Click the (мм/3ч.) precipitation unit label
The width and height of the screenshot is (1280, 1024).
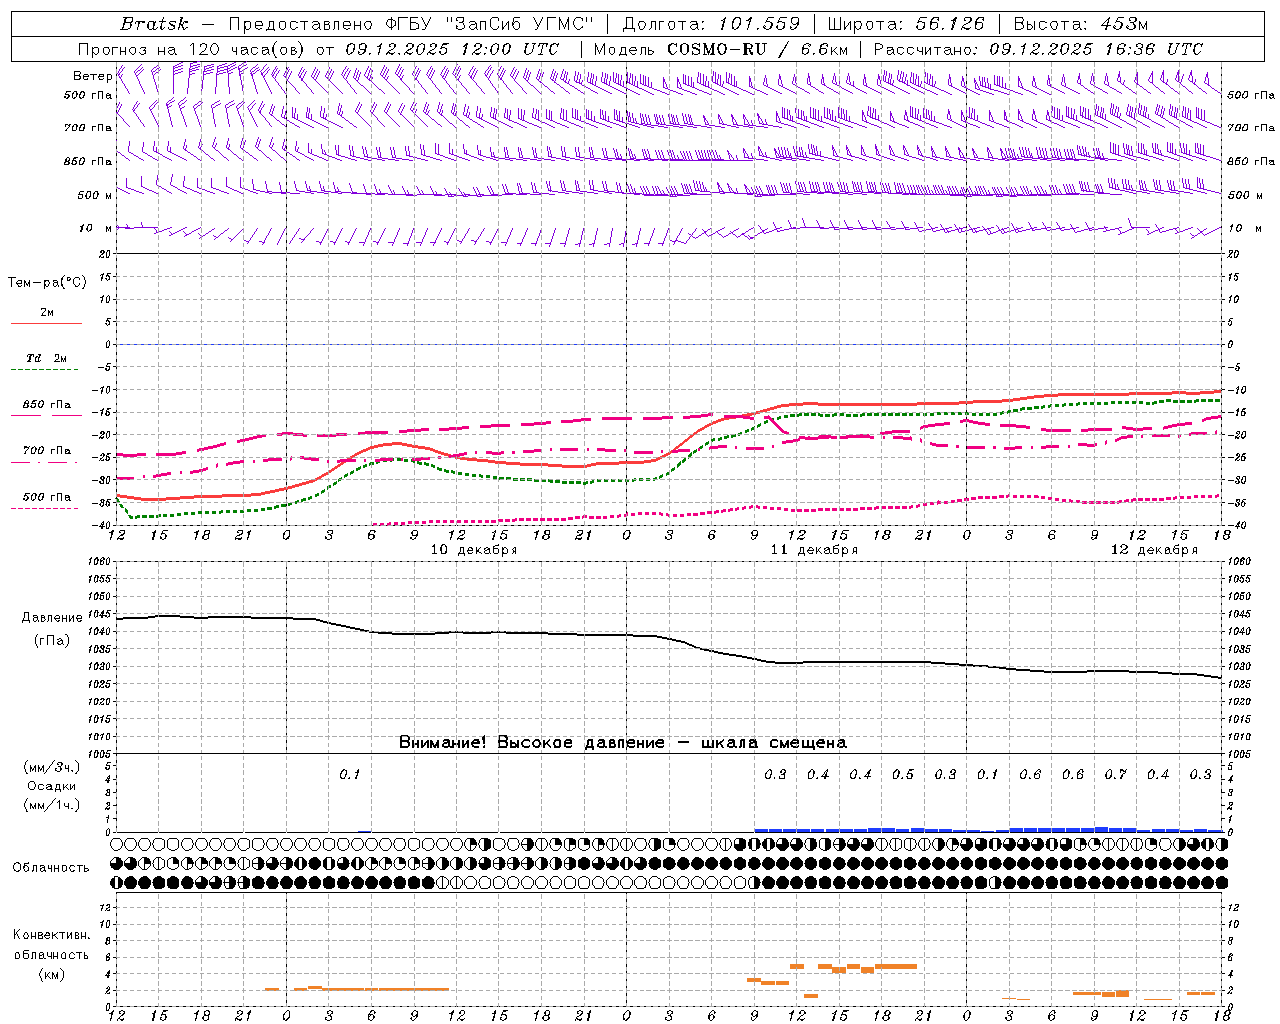click(52, 767)
